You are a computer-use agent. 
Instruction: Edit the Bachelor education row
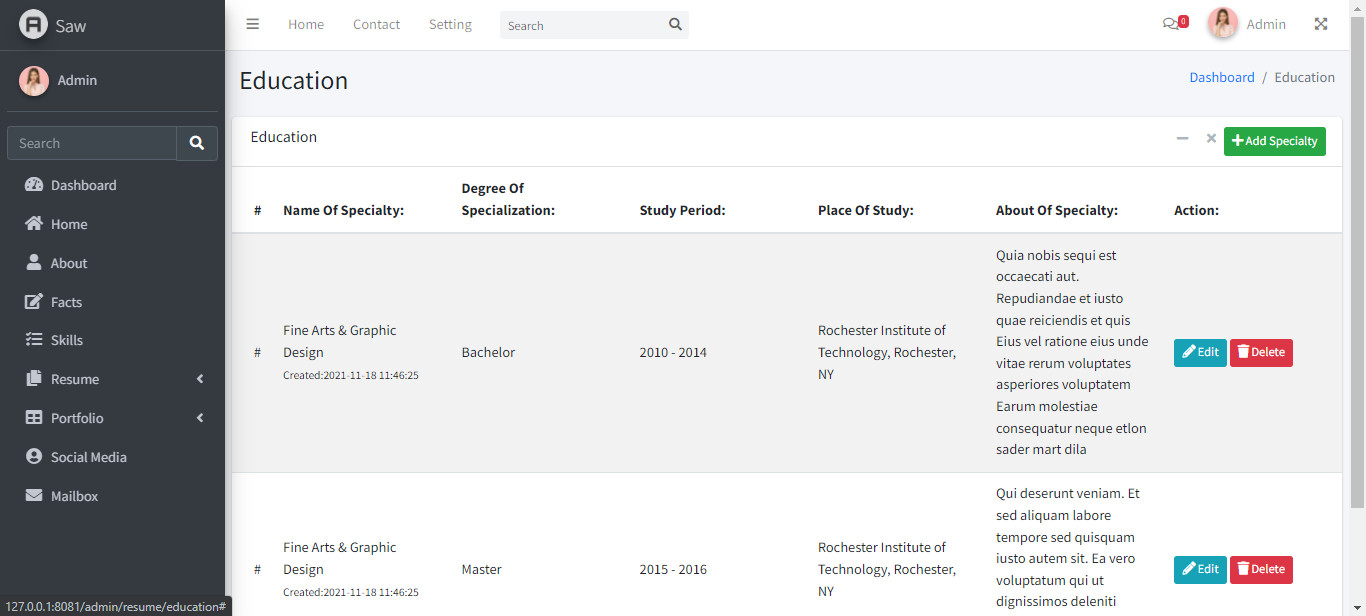click(1200, 353)
